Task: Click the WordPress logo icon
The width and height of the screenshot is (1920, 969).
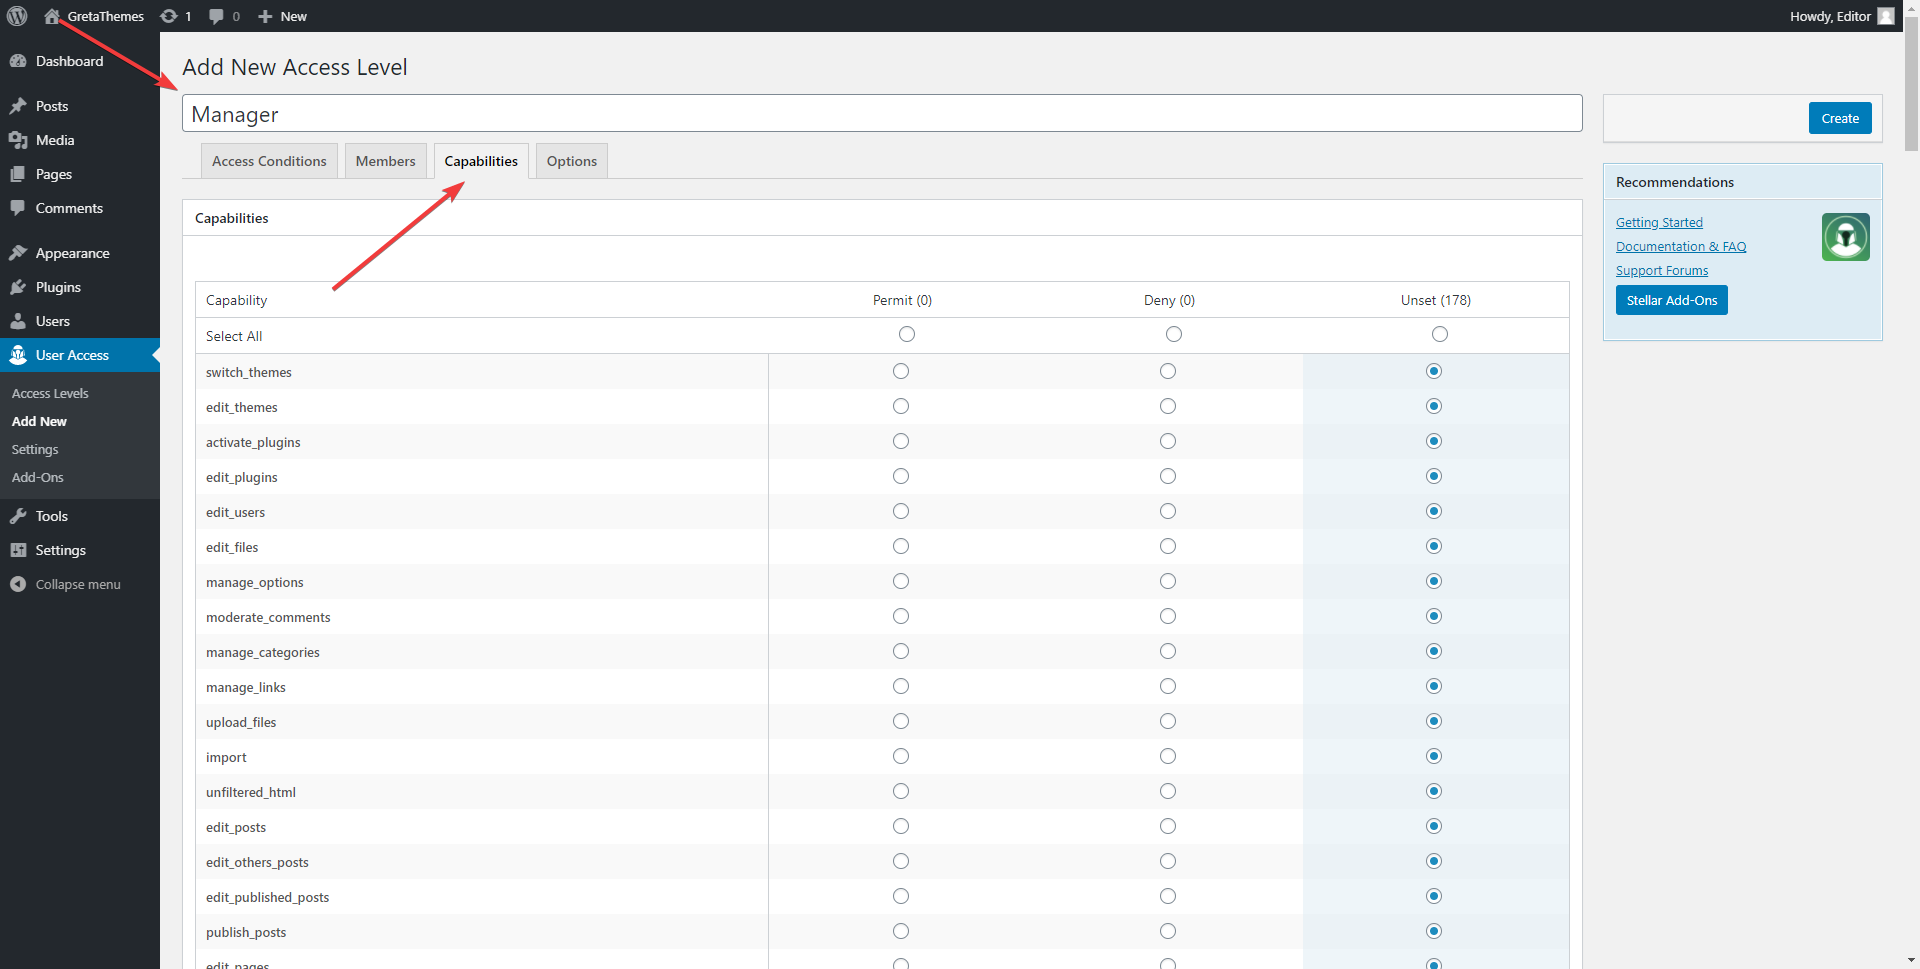Action: tap(17, 16)
